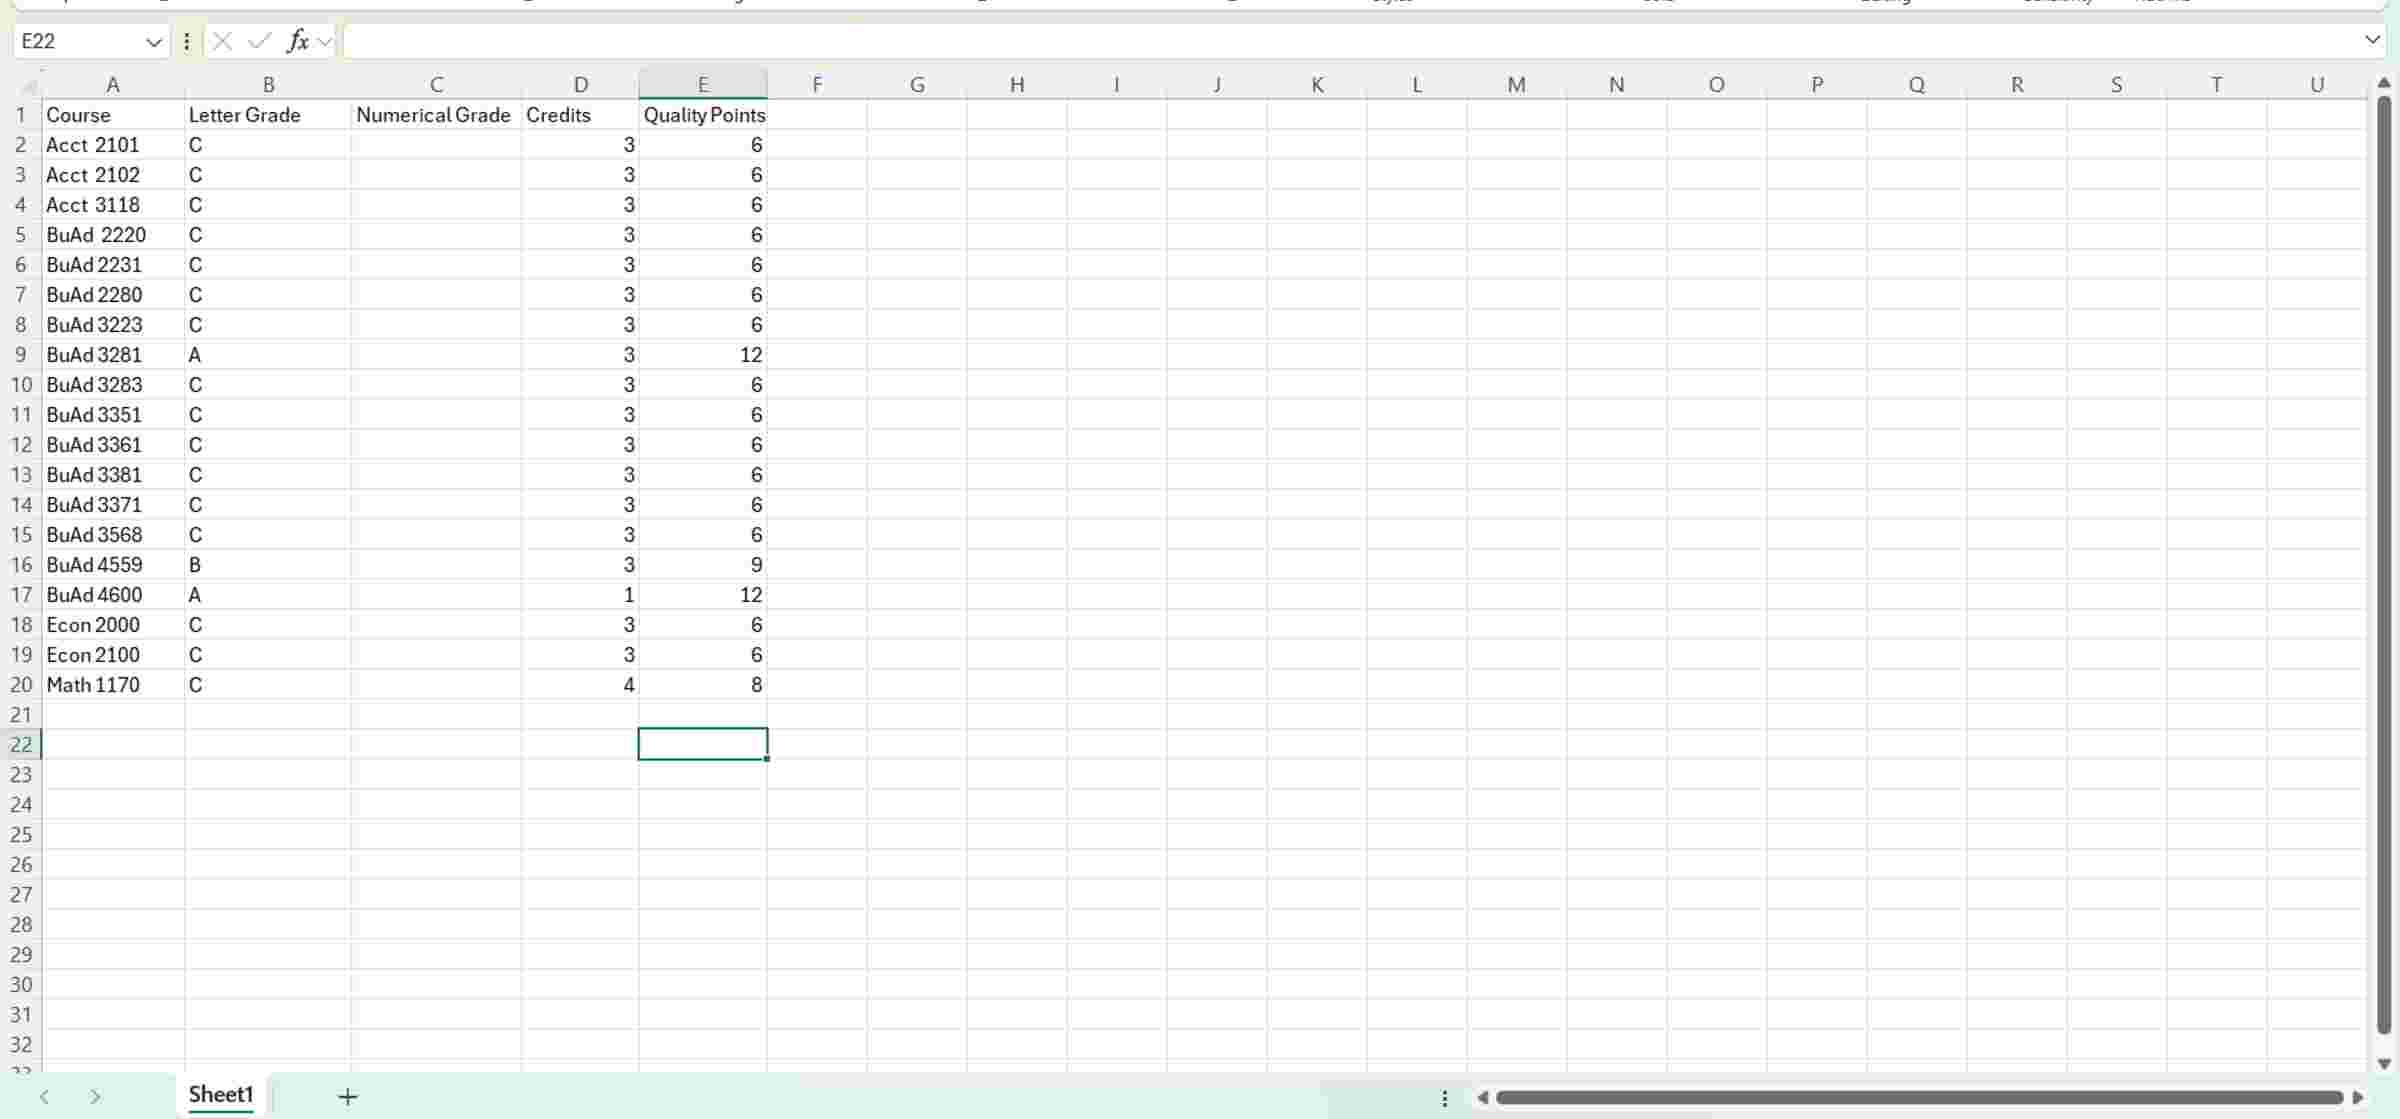Image resolution: width=2400 pixels, height=1119 pixels.
Task: Open the chevron next to the fx icon
Action: [x=324, y=42]
